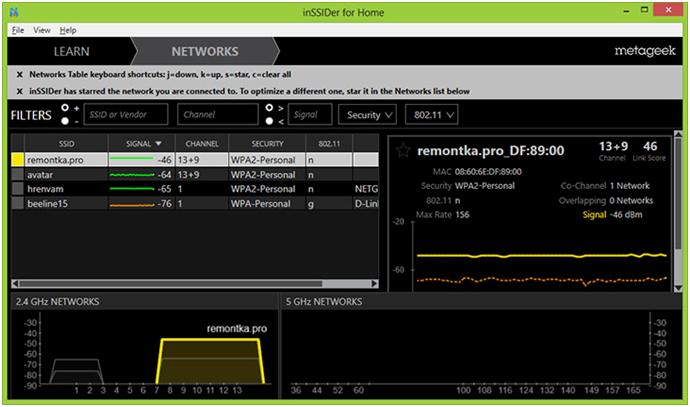This screenshot has width=690, height=407.
Task: Focus the Signal filter field
Action: (310, 114)
